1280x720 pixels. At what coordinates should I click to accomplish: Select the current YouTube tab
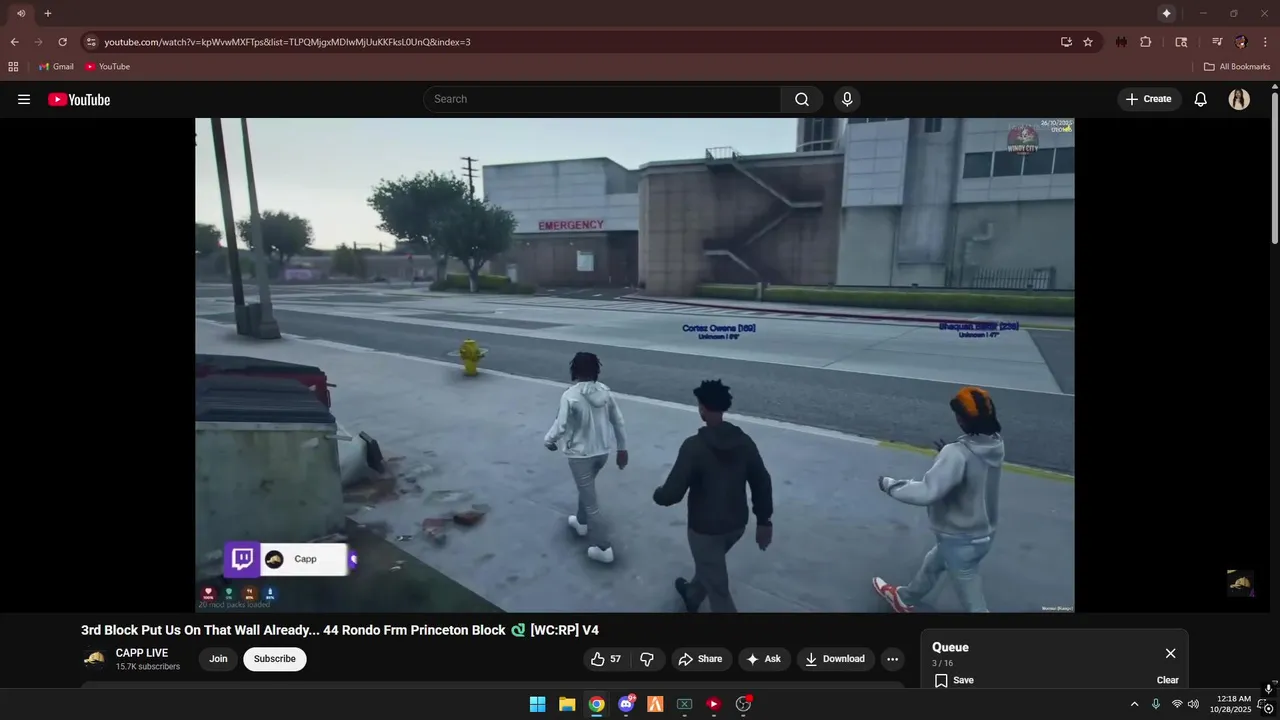tap(21, 13)
